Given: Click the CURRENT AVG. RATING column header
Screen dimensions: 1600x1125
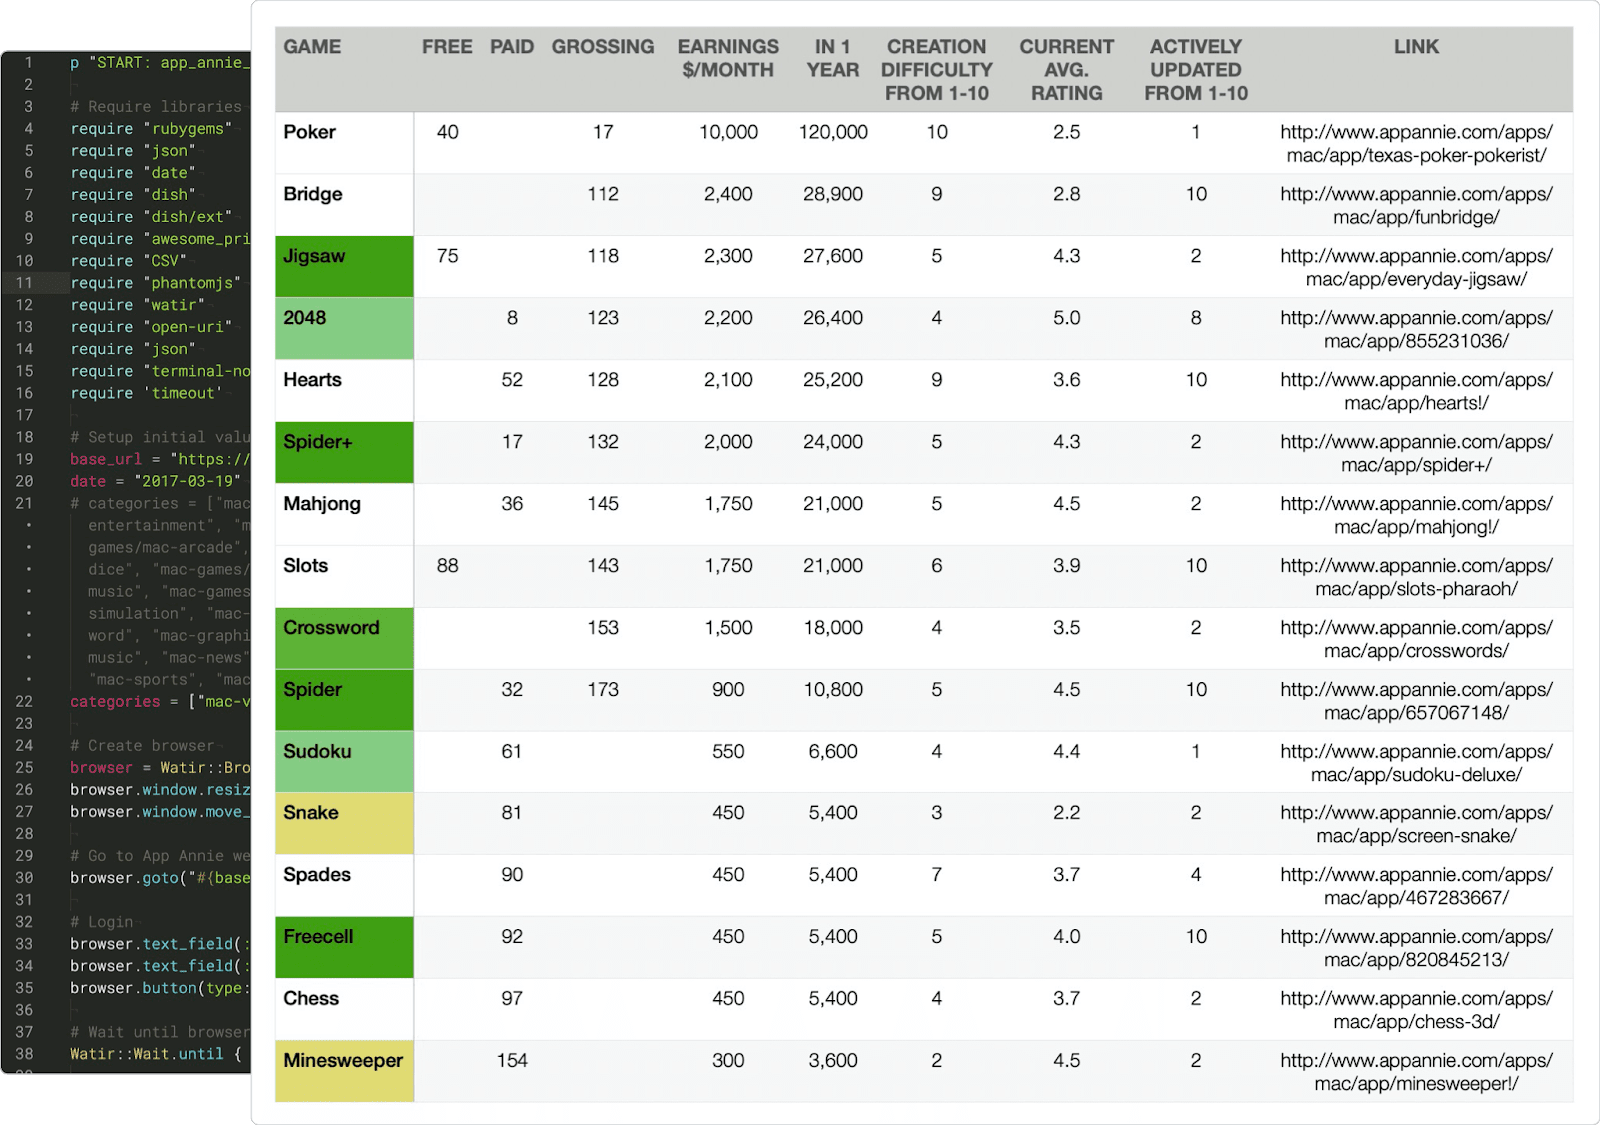Looking at the screenshot, I should point(1066,70).
